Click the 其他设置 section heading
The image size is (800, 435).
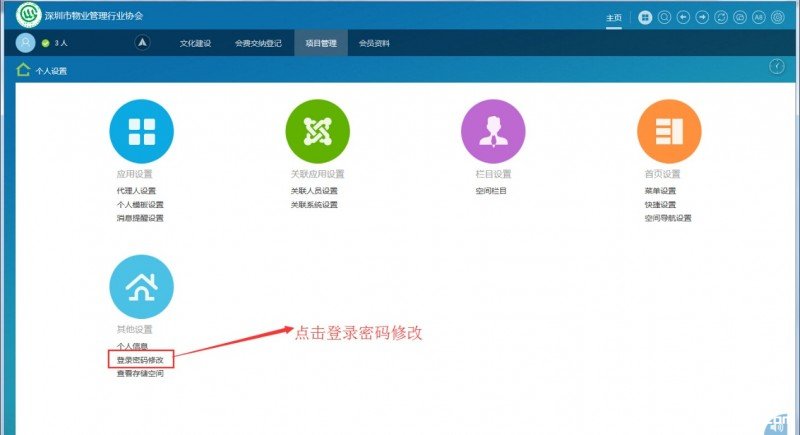135,329
